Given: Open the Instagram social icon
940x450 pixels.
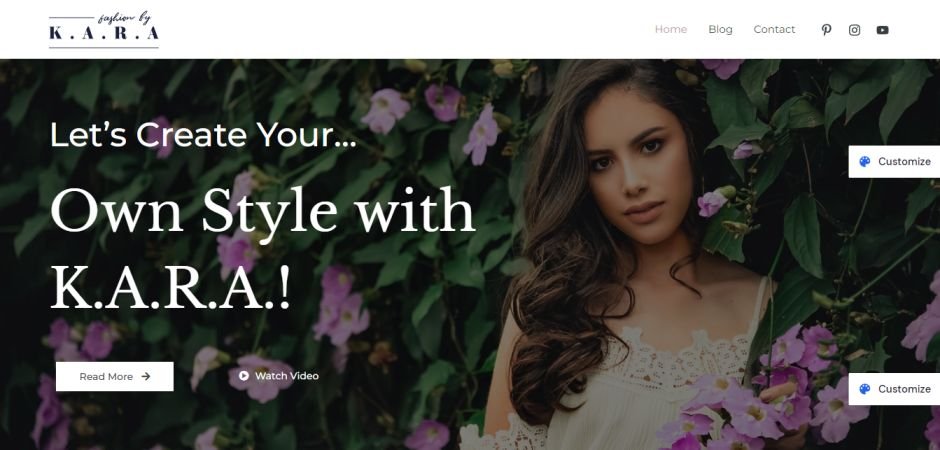Looking at the screenshot, I should click(854, 30).
